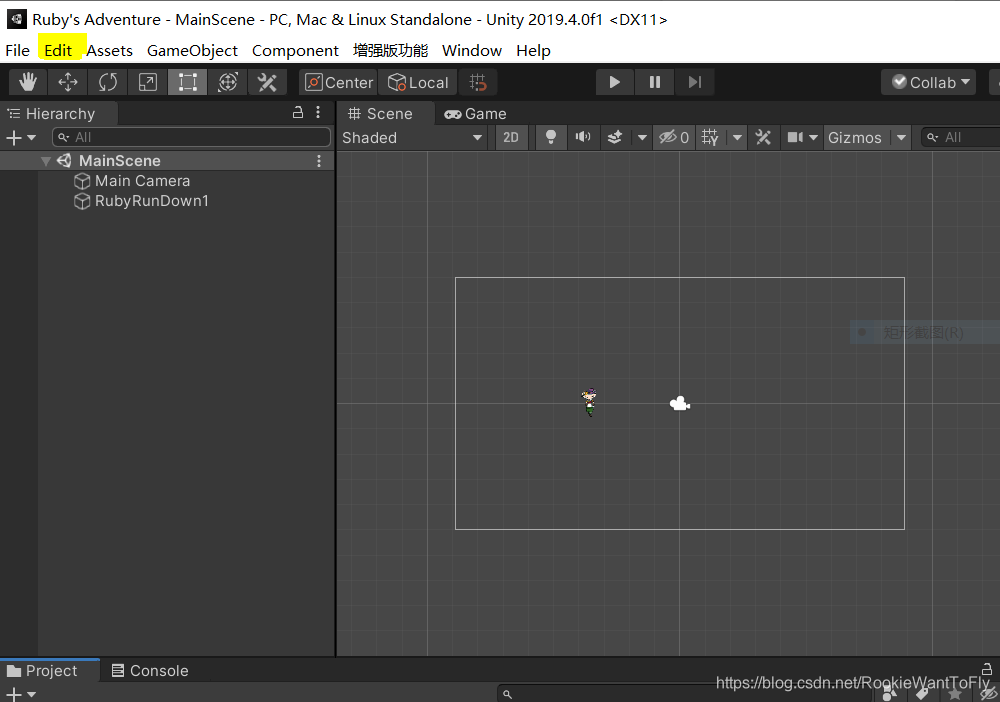1000x702 pixels.
Task: Open the Component menu
Action: coord(295,50)
